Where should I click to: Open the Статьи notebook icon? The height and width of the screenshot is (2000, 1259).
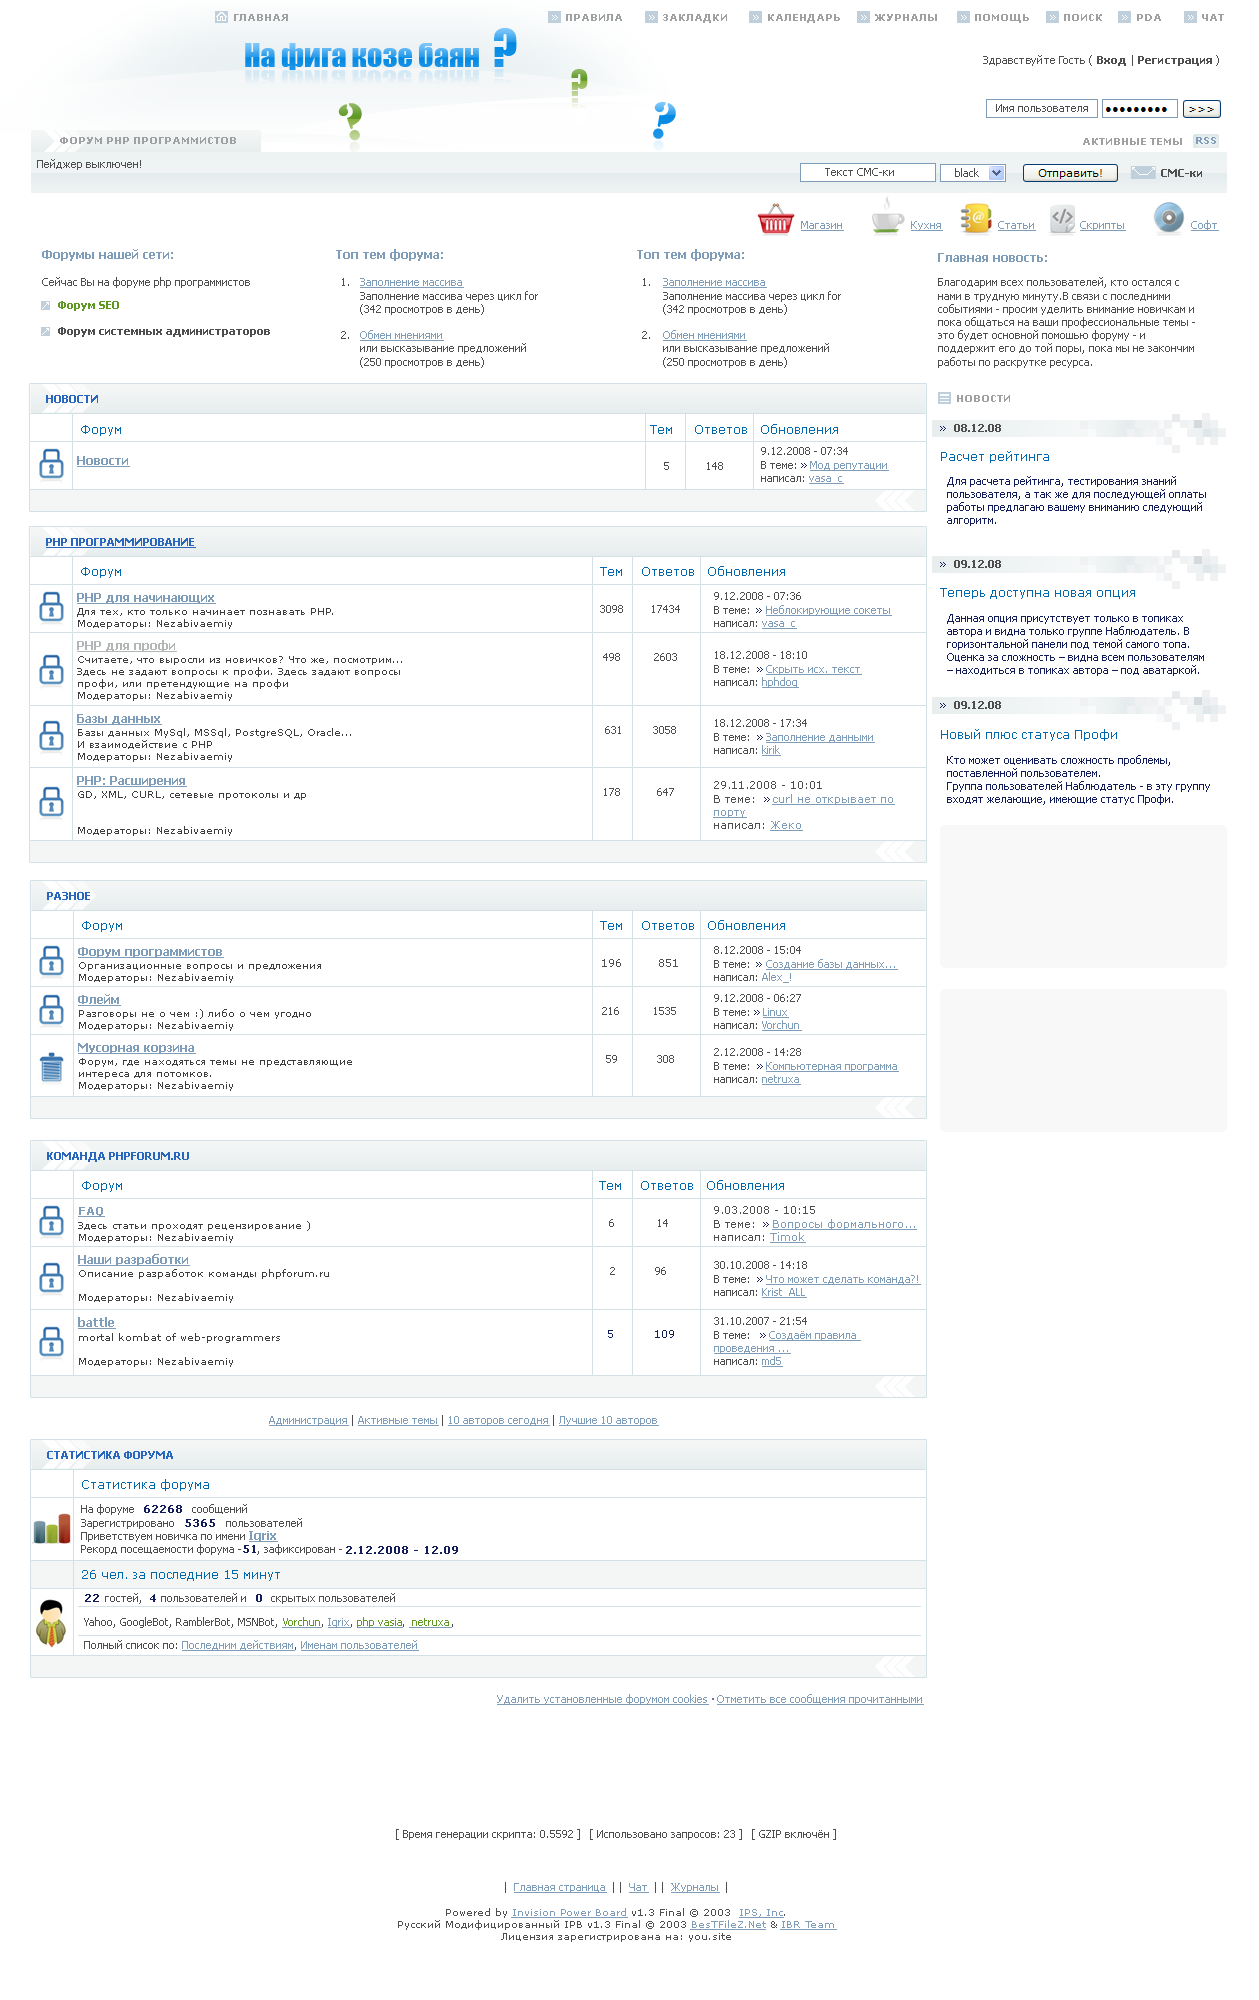(975, 218)
